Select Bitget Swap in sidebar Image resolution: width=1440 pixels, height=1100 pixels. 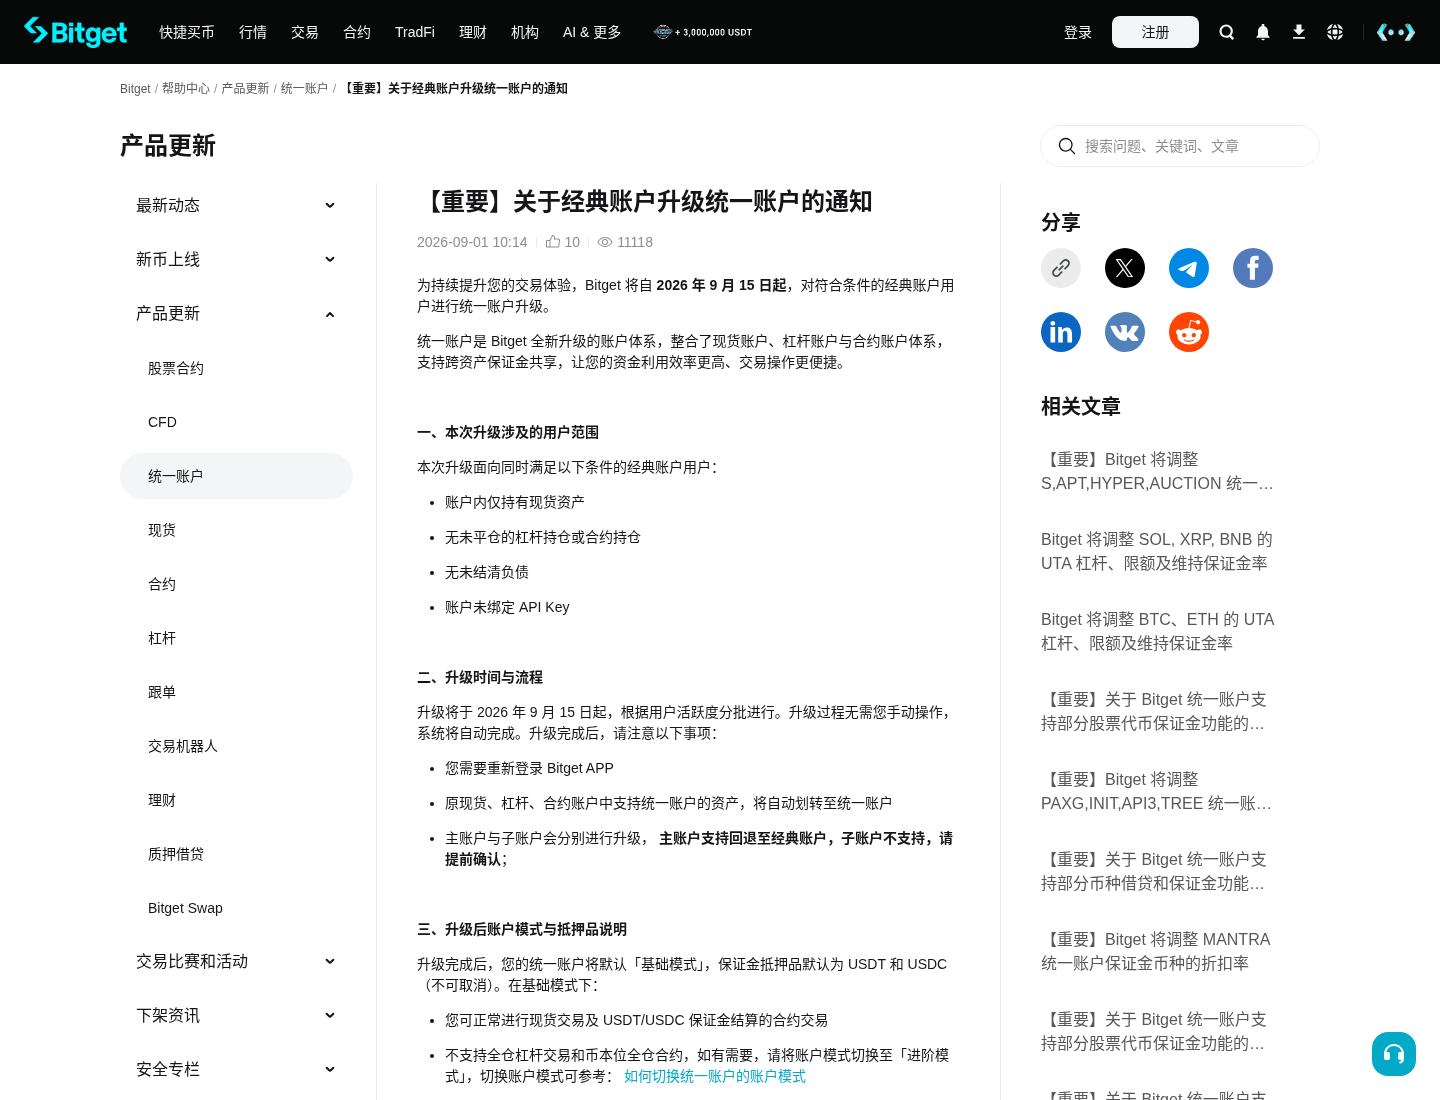click(236, 908)
